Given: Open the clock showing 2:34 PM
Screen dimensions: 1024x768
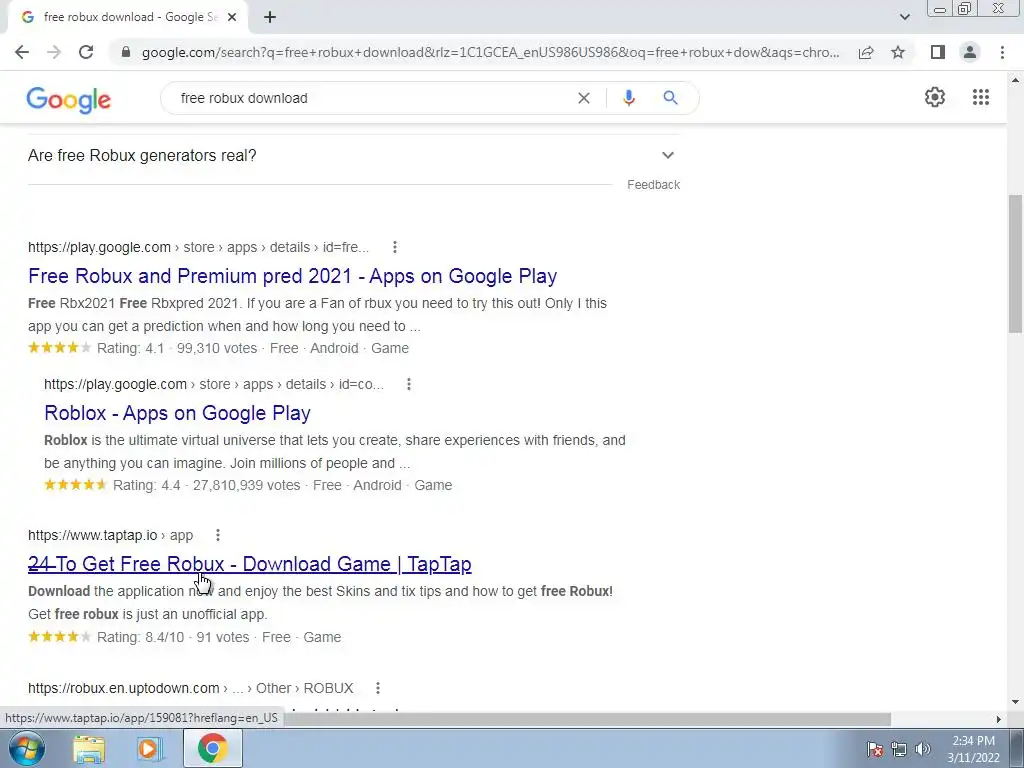Looking at the screenshot, I should point(973,749).
